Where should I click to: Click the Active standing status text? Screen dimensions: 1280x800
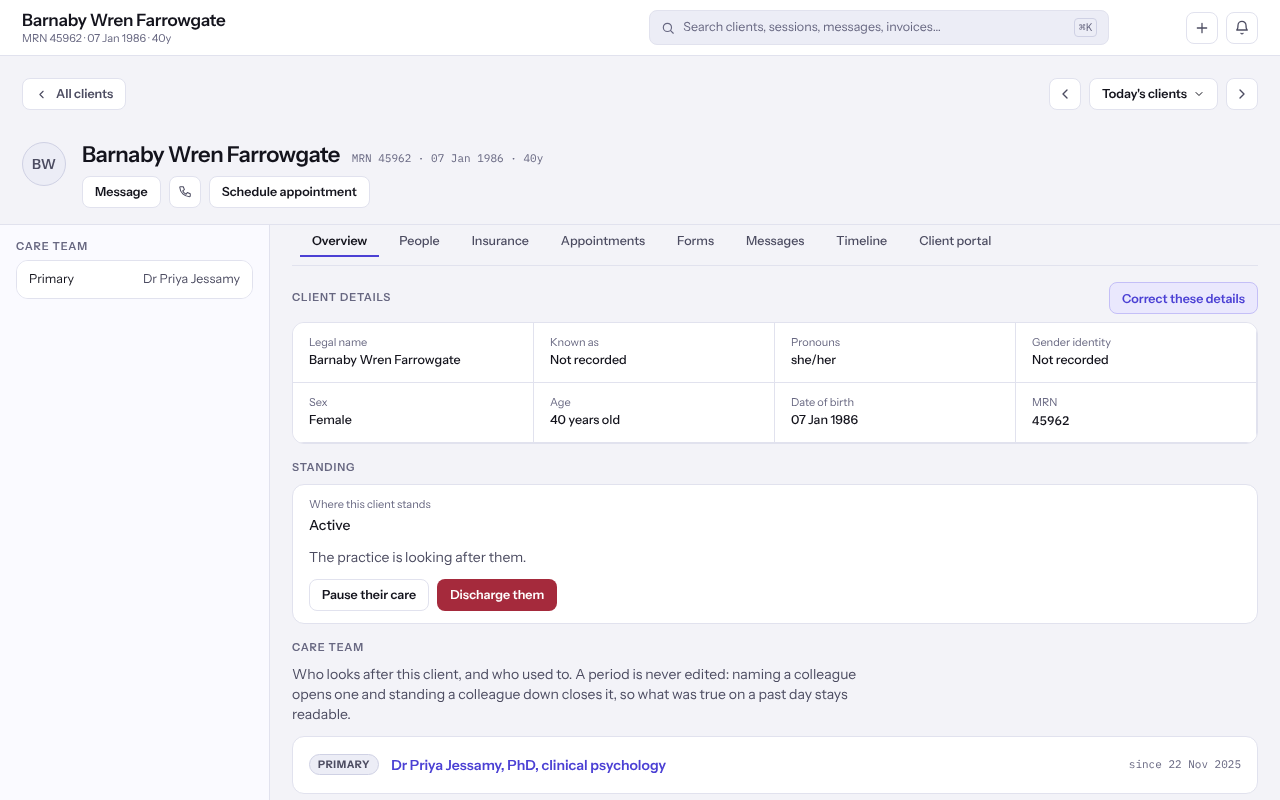point(330,525)
